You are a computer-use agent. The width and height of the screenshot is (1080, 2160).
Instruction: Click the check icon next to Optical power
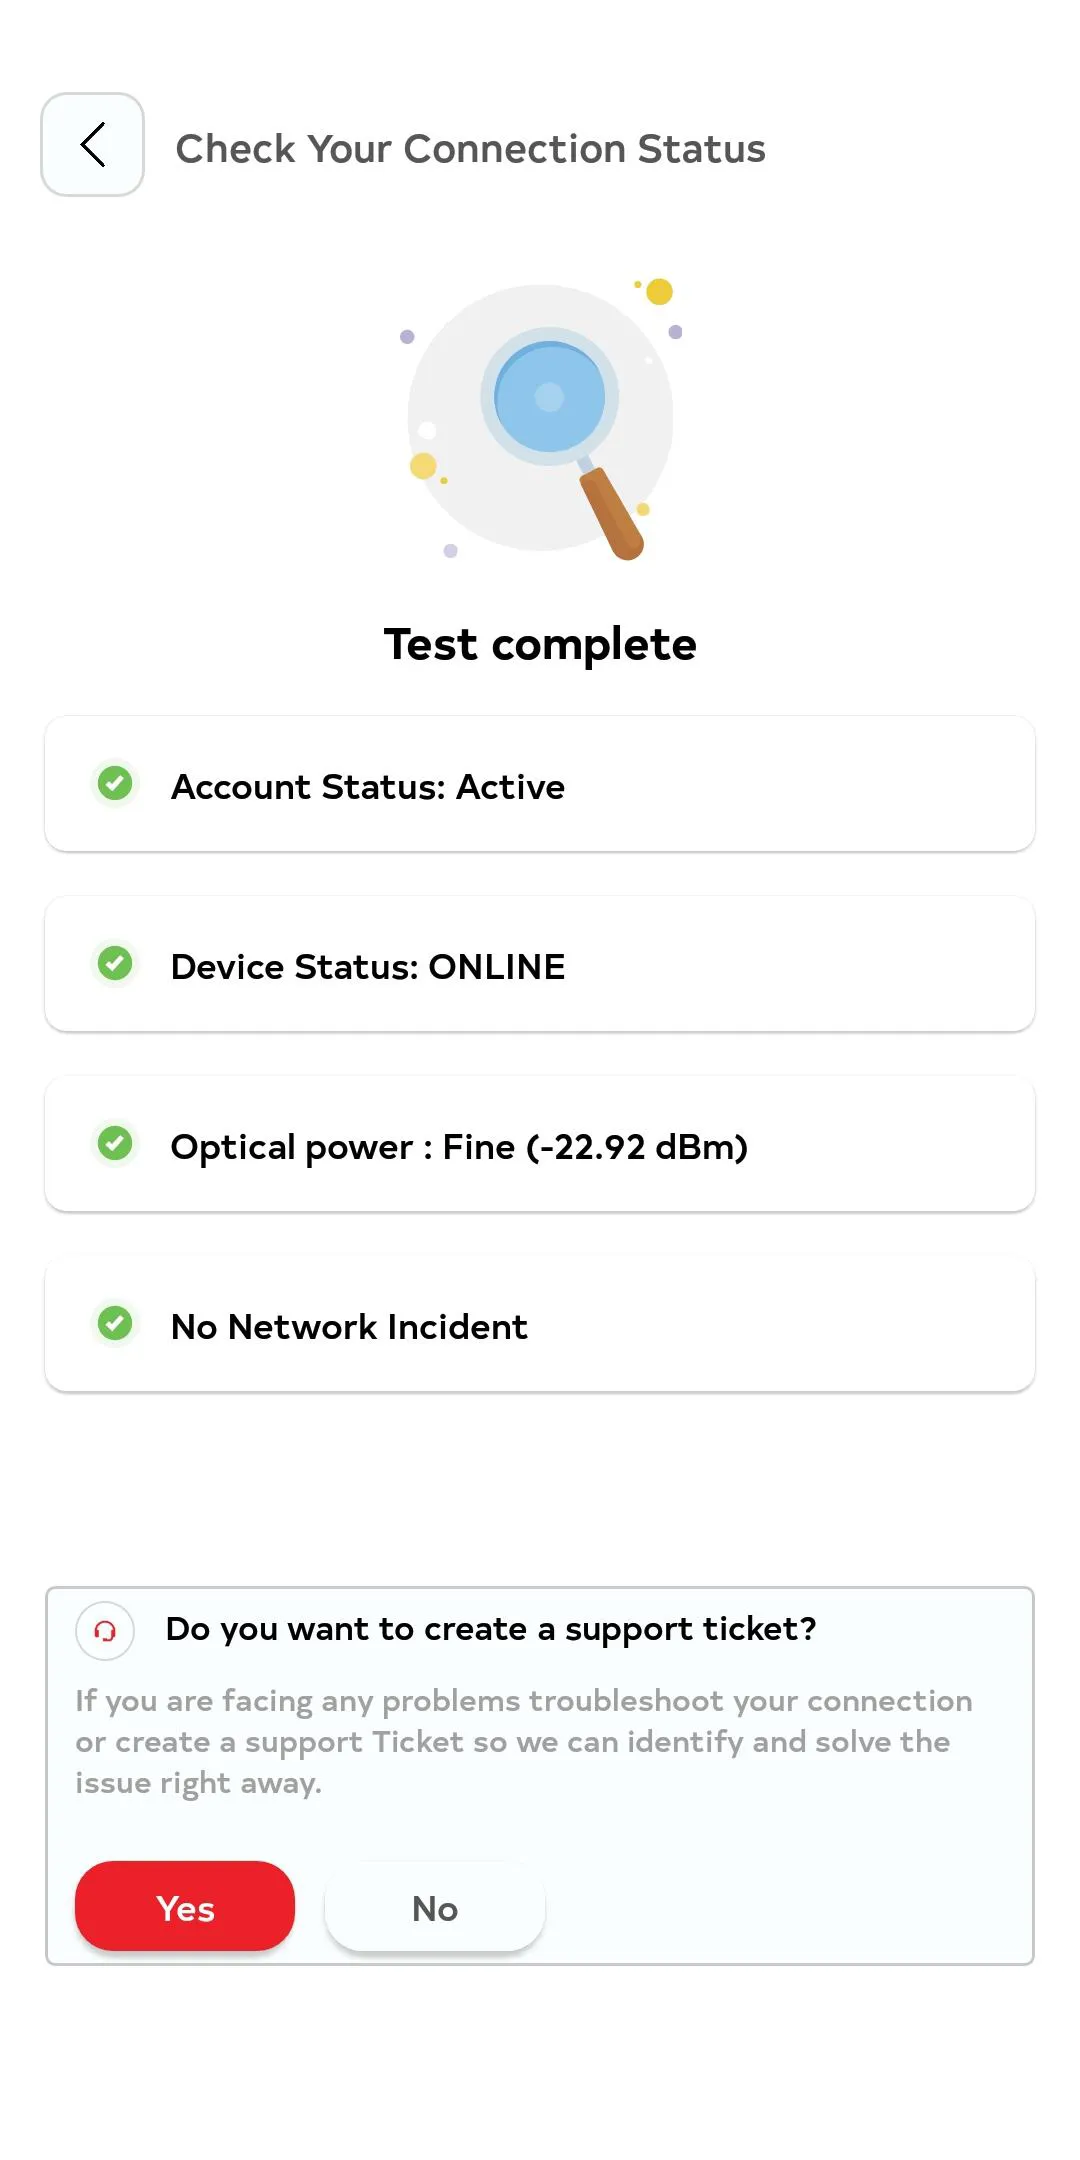[x=115, y=1144]
